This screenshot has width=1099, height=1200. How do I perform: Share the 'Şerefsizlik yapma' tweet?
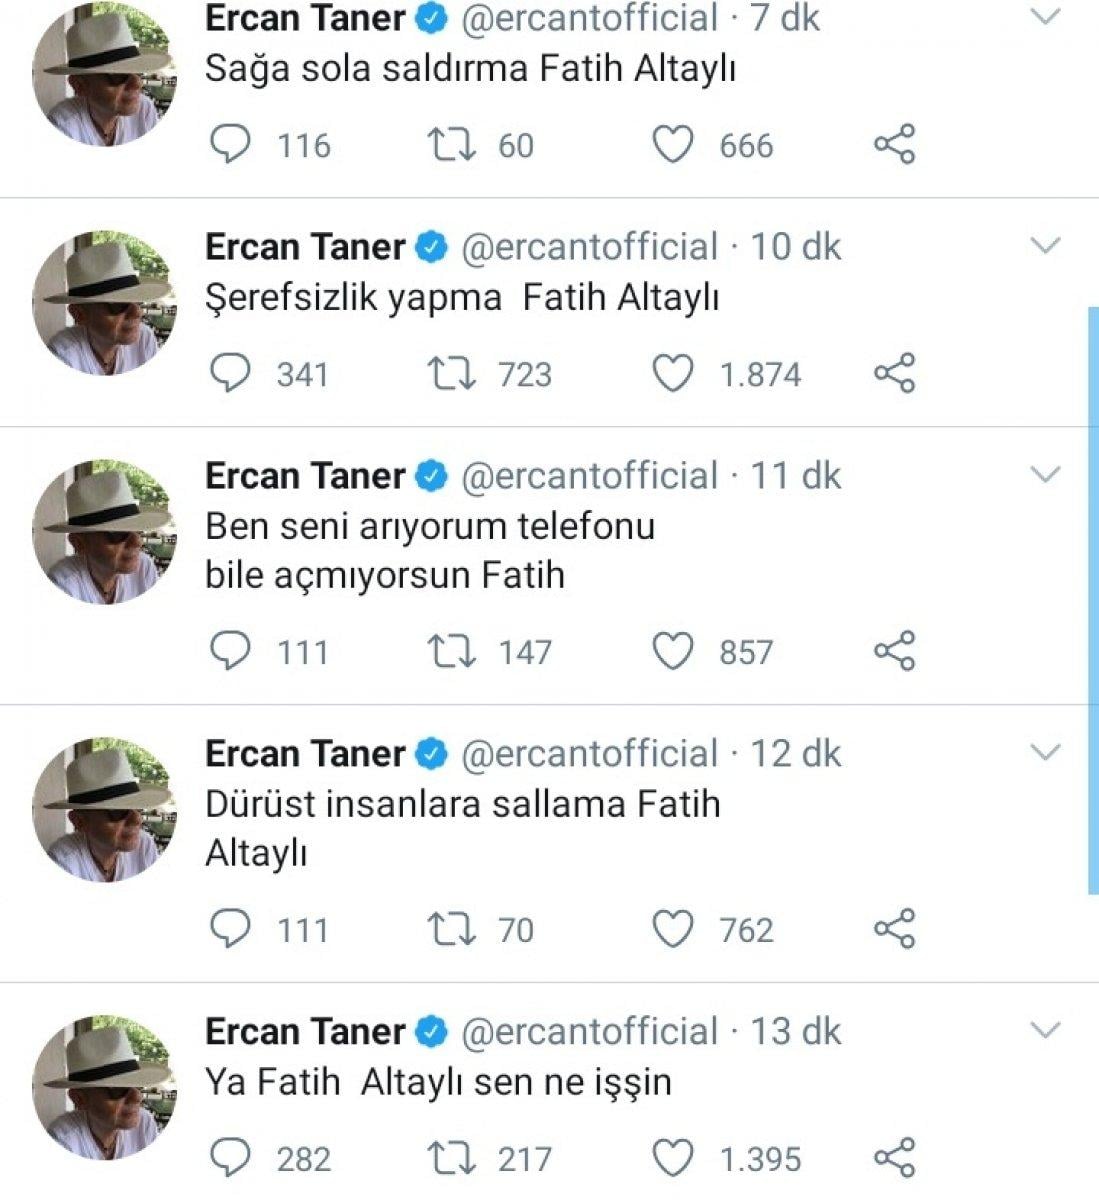point(895,373)
